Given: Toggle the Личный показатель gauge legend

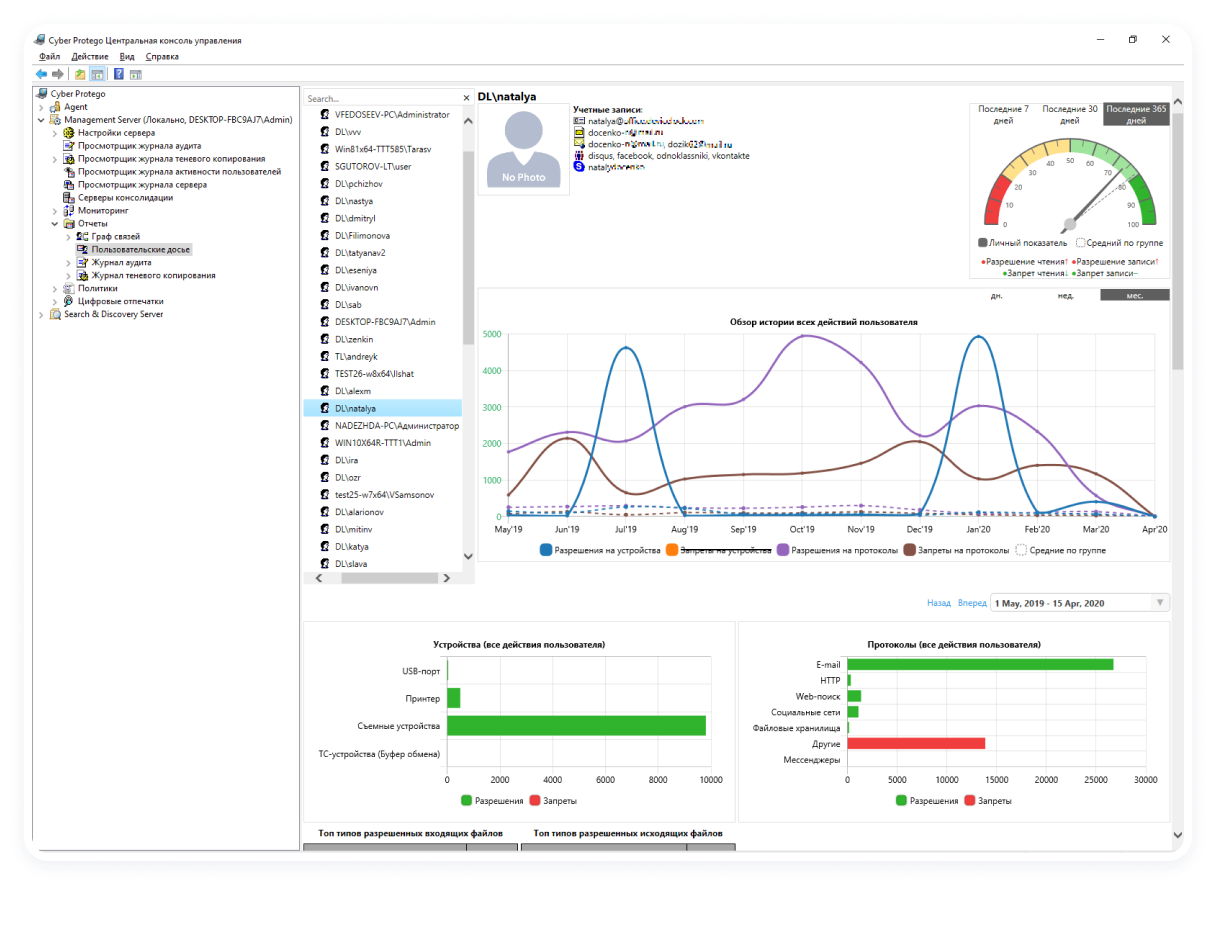Looking at the screenshot, I should pos(983,243).
